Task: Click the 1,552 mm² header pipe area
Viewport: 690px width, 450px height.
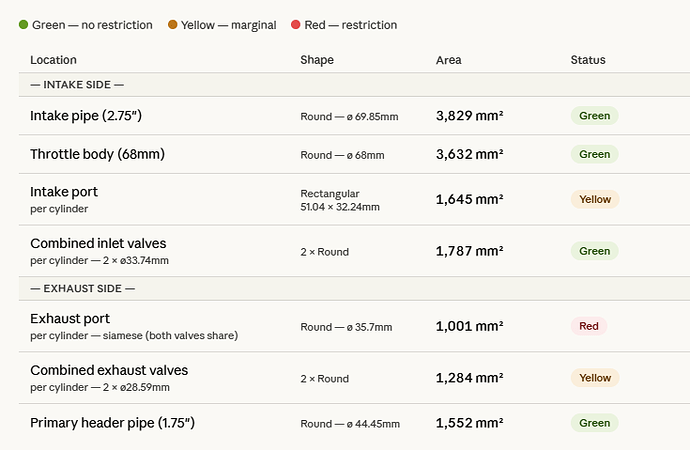Action: click(x=469, y=423)
